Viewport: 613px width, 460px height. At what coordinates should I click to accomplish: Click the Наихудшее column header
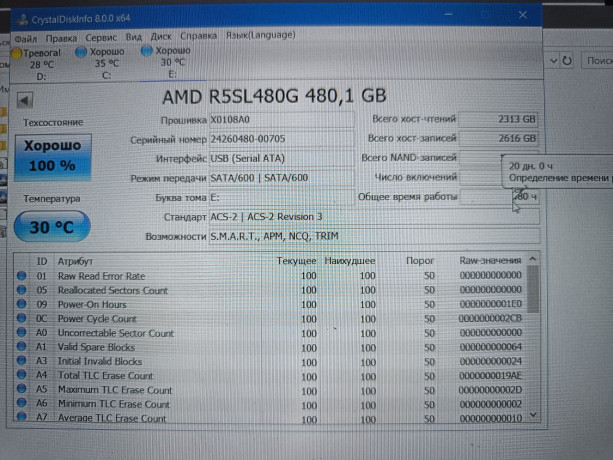350,261
